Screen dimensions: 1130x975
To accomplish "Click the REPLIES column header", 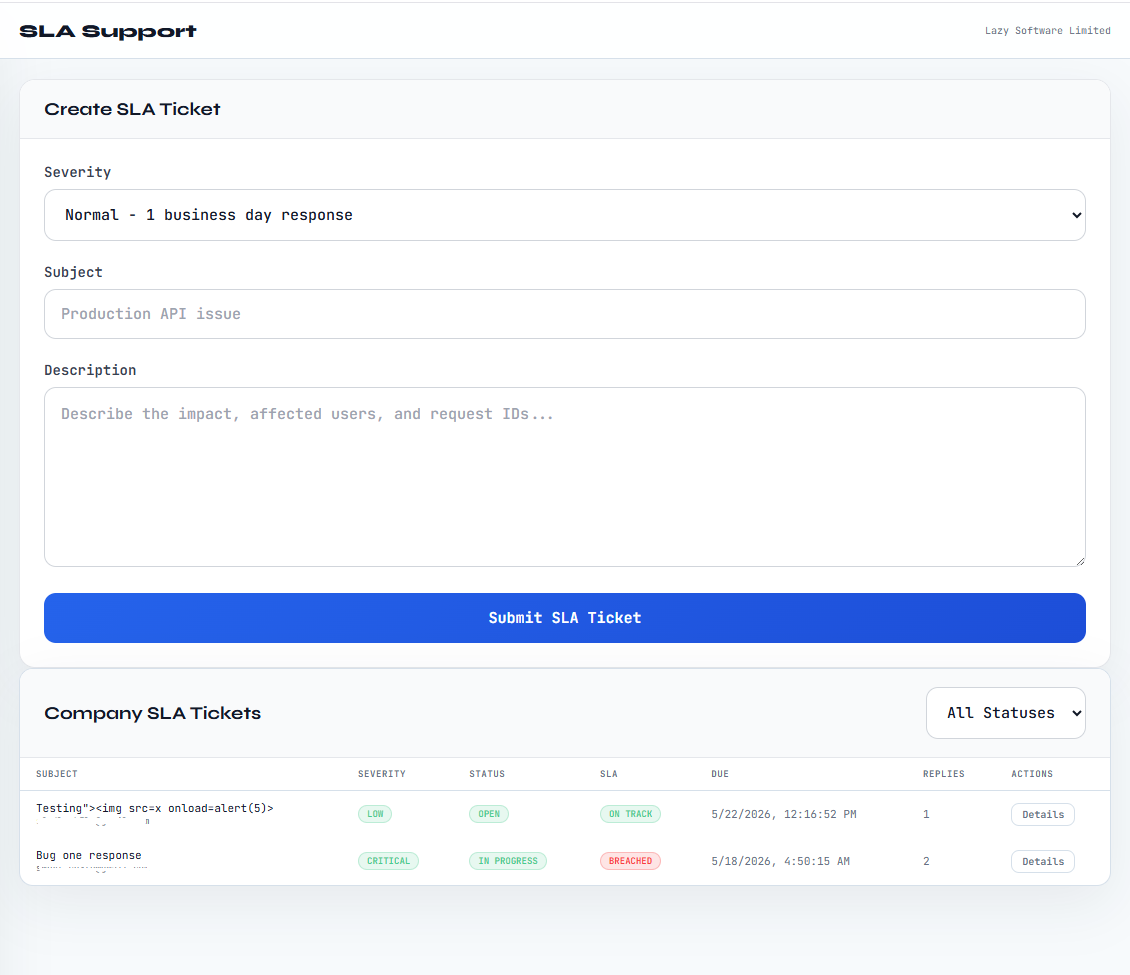I will coord(943,774).
